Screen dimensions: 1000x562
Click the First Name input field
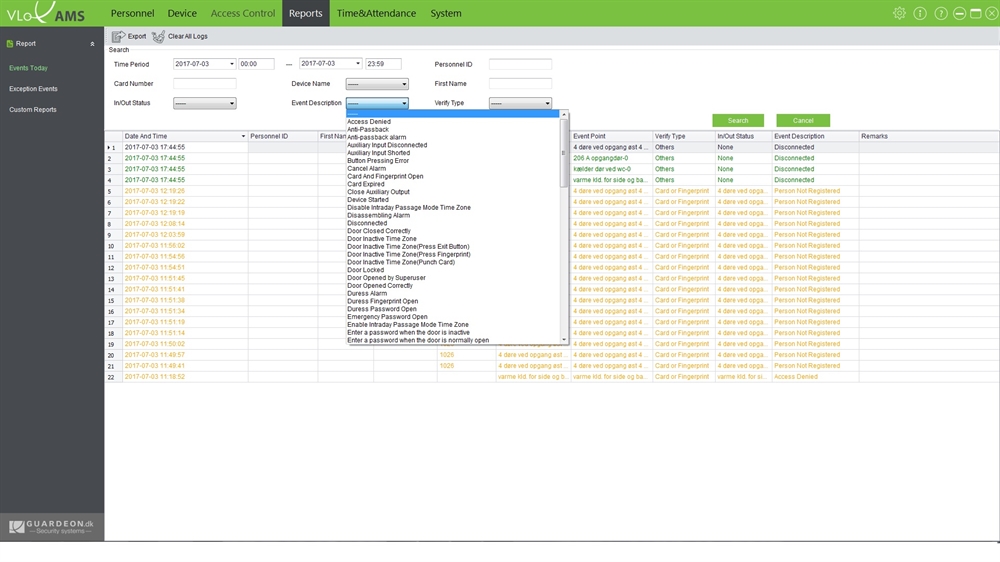tap(520, 84)
